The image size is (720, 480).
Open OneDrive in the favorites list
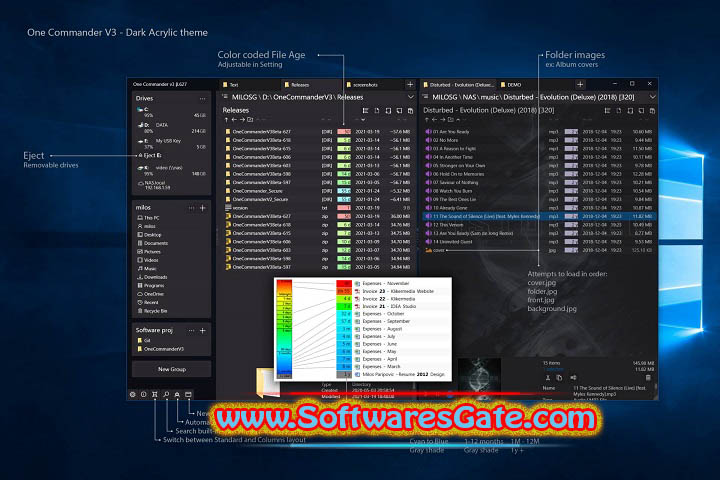(150, 294)
